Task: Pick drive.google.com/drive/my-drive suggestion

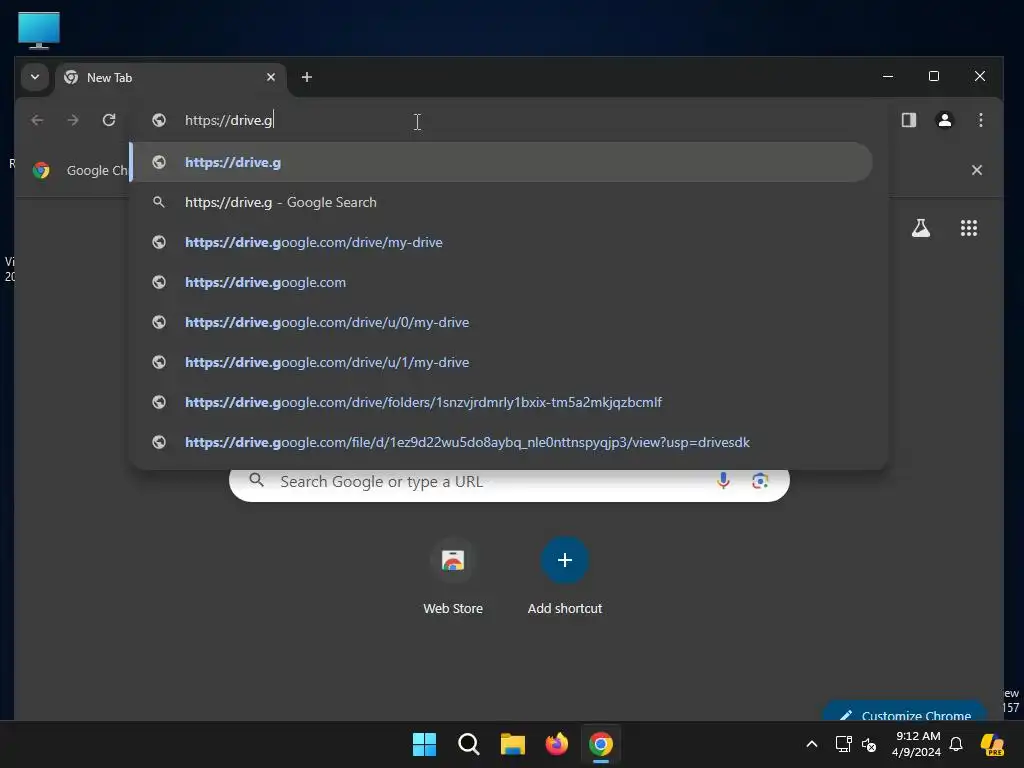Action: (502, 242)
